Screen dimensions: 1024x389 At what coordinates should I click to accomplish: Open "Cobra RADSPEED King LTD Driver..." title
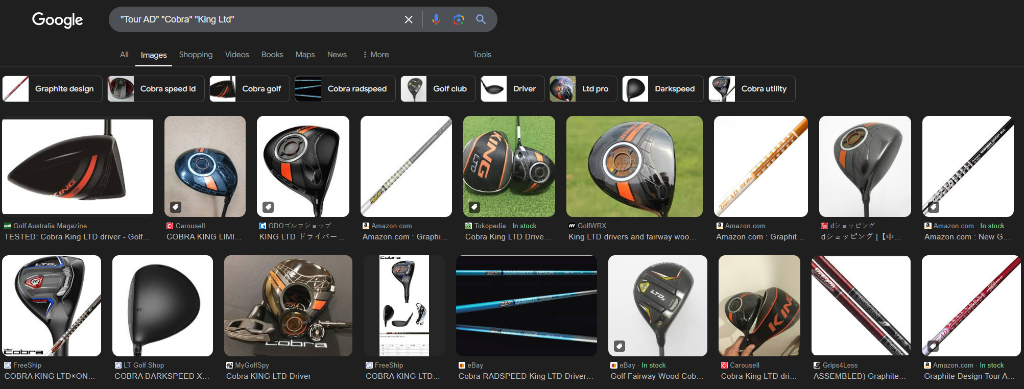coord(526,377)
